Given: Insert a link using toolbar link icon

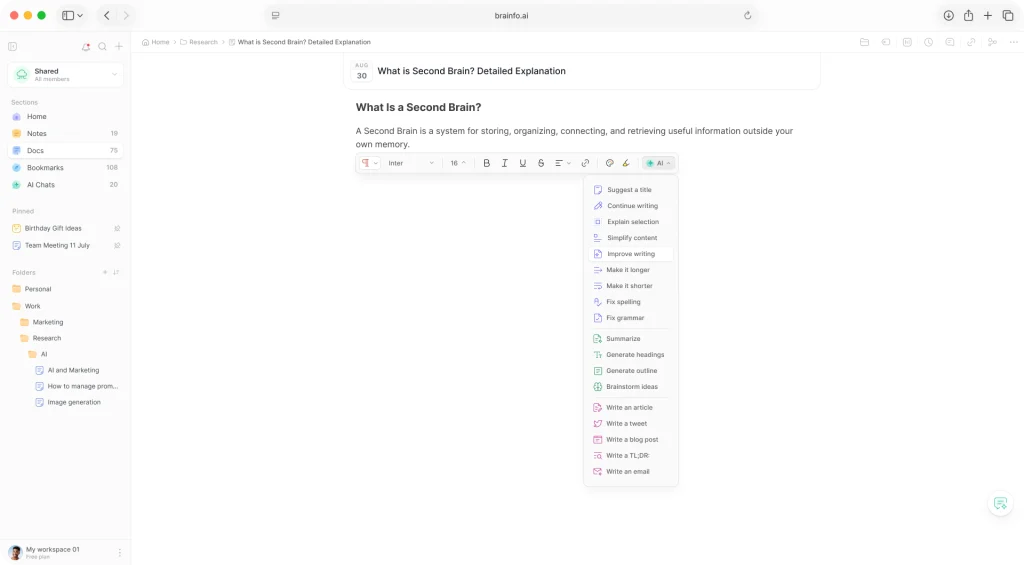Looking at the screenshot, I should [585, 163].
